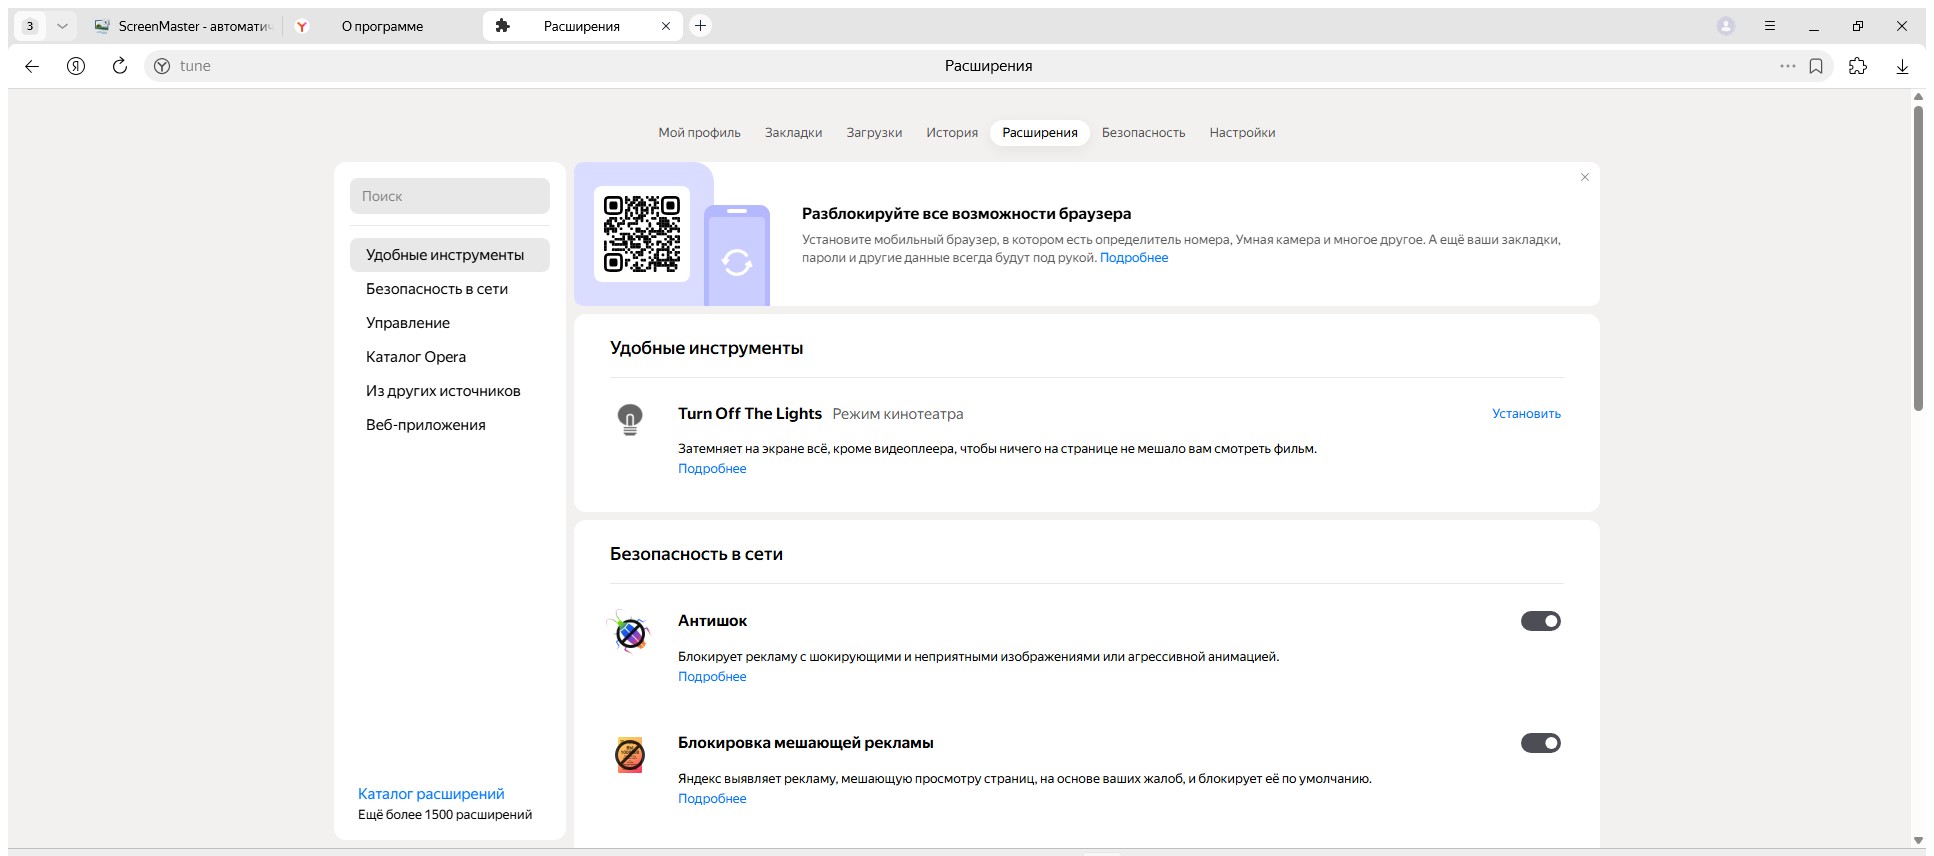Select Безопасность в сети in sidebar
This screenshot has width=1934, height=856.
tap(450, 289)
